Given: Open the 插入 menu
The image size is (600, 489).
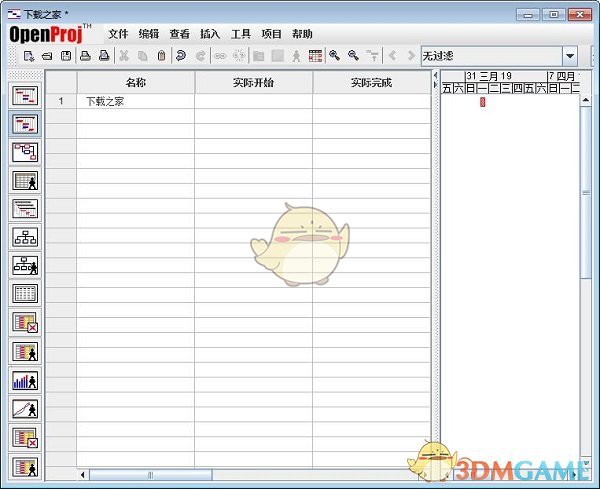Looking at the screenshot, I should [210, 34].
